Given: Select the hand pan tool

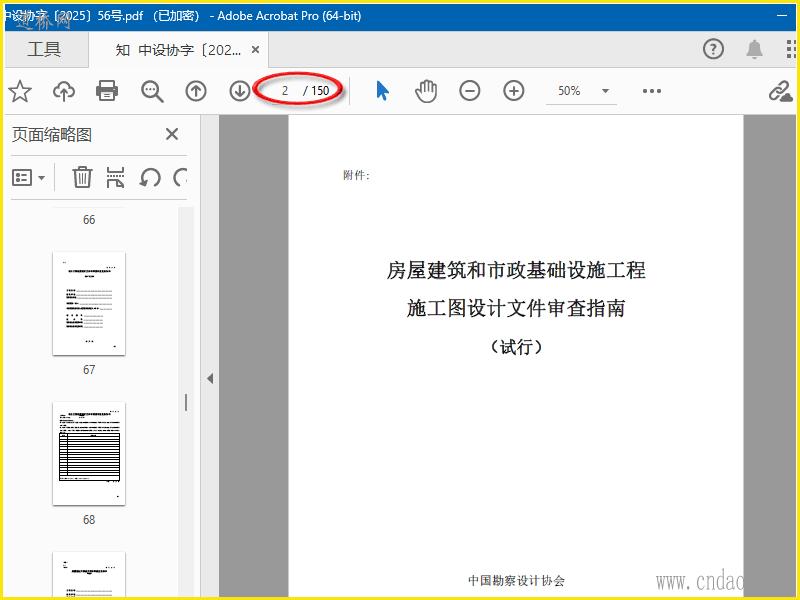Looking at the screenshot, I should 426,91.
